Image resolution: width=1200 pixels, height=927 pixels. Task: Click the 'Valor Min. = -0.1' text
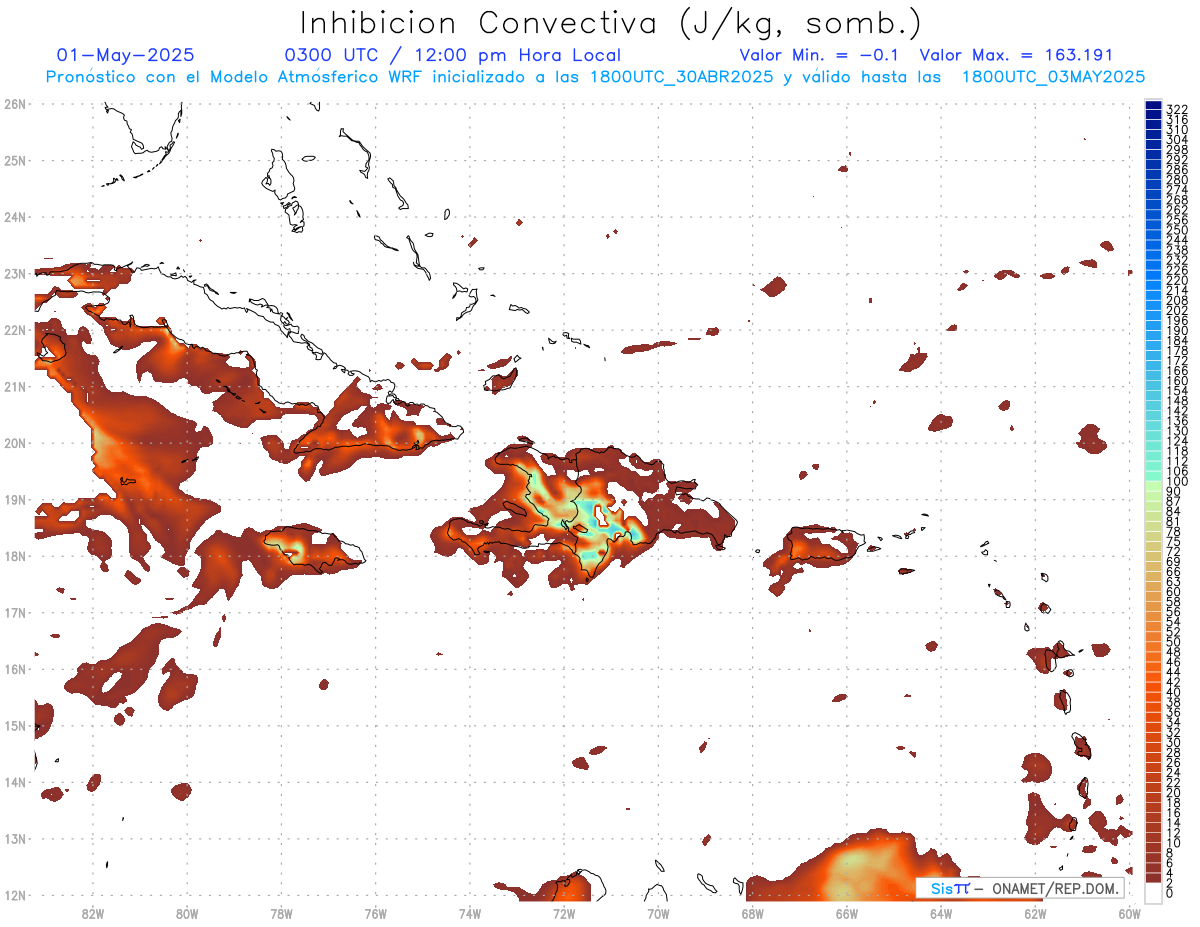coord(821,55)
